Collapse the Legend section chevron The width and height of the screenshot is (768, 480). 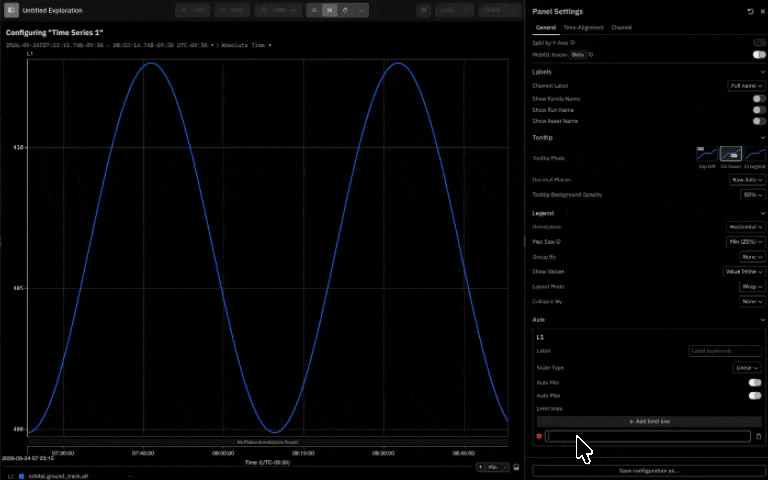763,213
